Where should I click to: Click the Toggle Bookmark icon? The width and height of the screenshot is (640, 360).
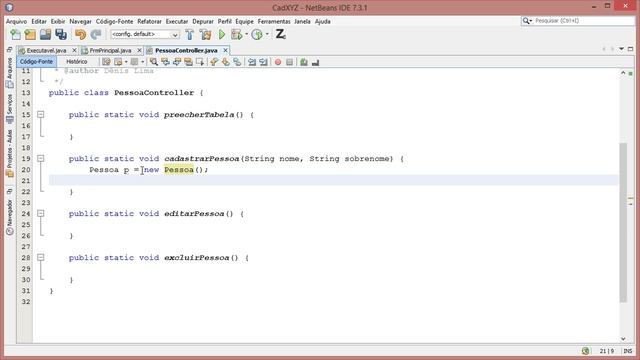[x=237, y=62]
